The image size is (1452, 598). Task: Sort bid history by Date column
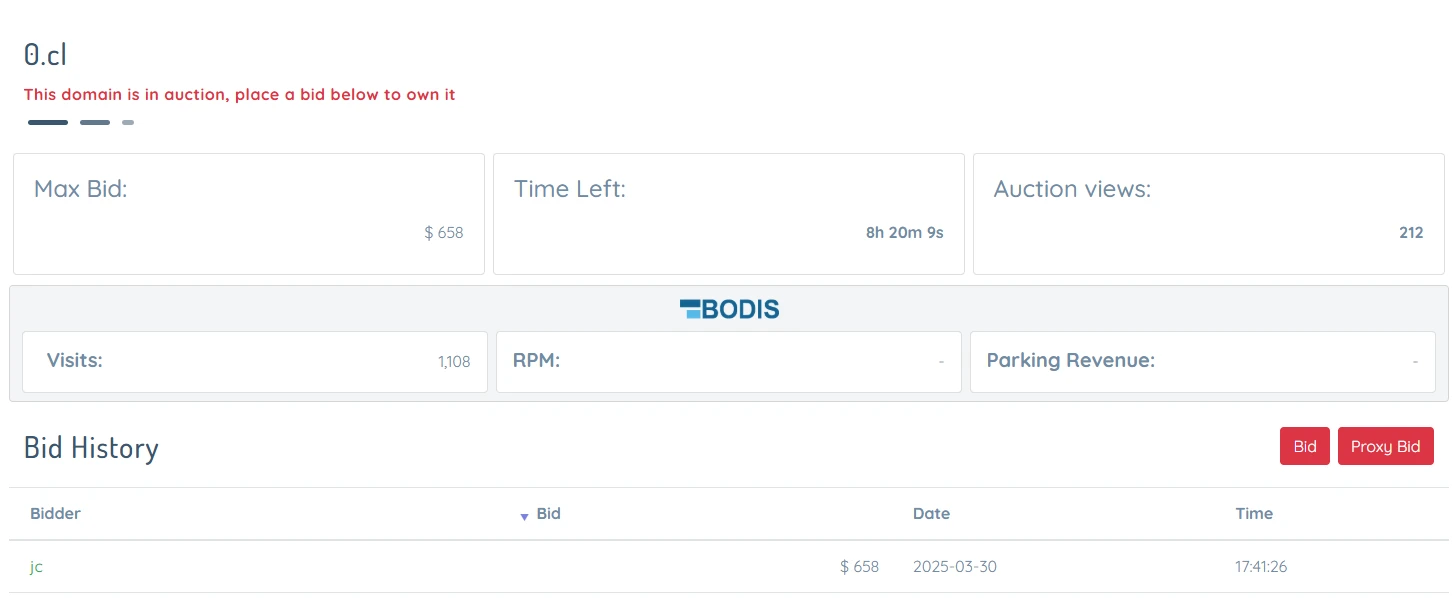tap(931, 514)
